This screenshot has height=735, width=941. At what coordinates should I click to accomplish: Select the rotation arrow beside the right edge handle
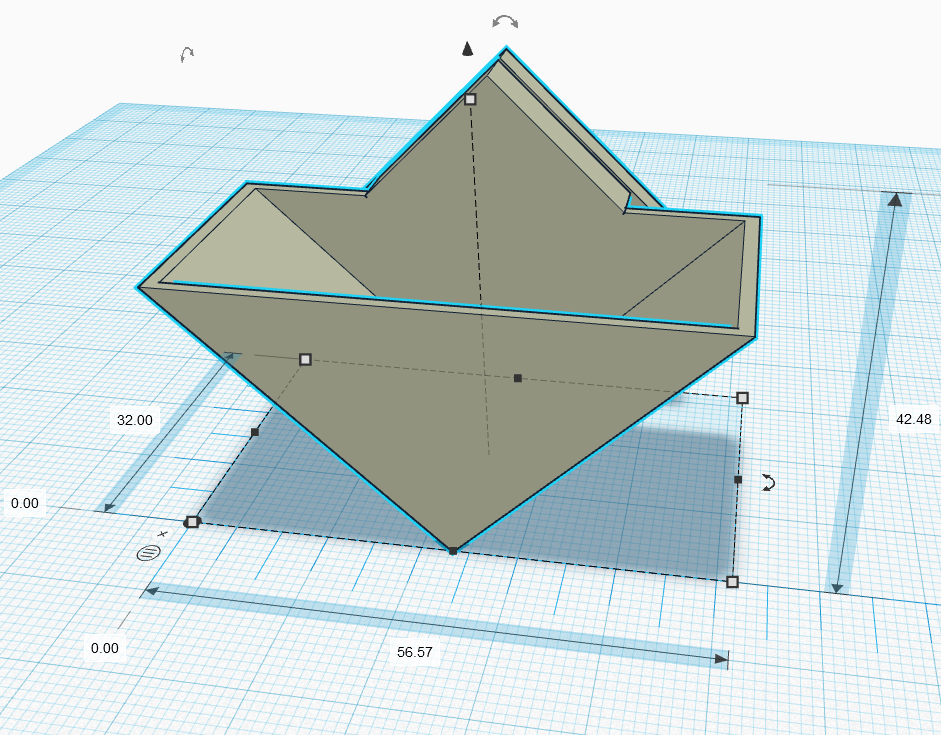tap(769, 482)
